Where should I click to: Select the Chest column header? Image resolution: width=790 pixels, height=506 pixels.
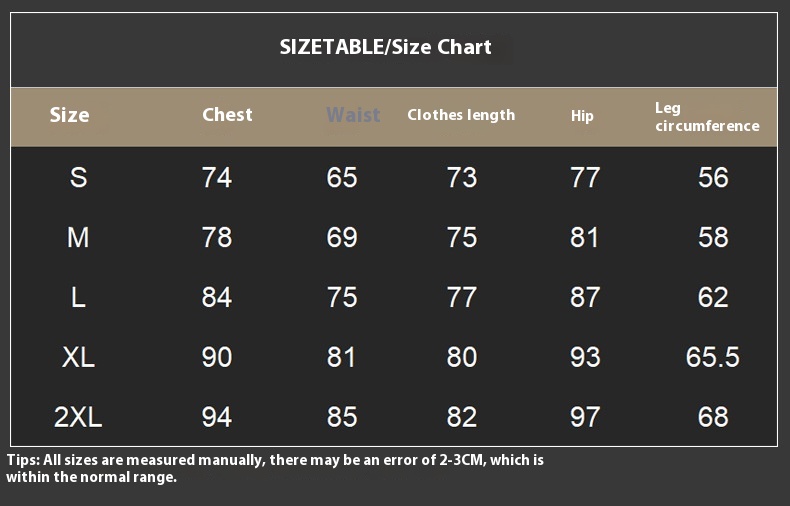(x=227, y=114)
